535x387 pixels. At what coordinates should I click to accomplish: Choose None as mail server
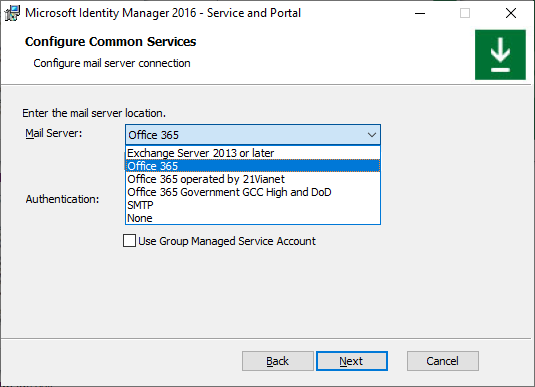click(253, 218)
